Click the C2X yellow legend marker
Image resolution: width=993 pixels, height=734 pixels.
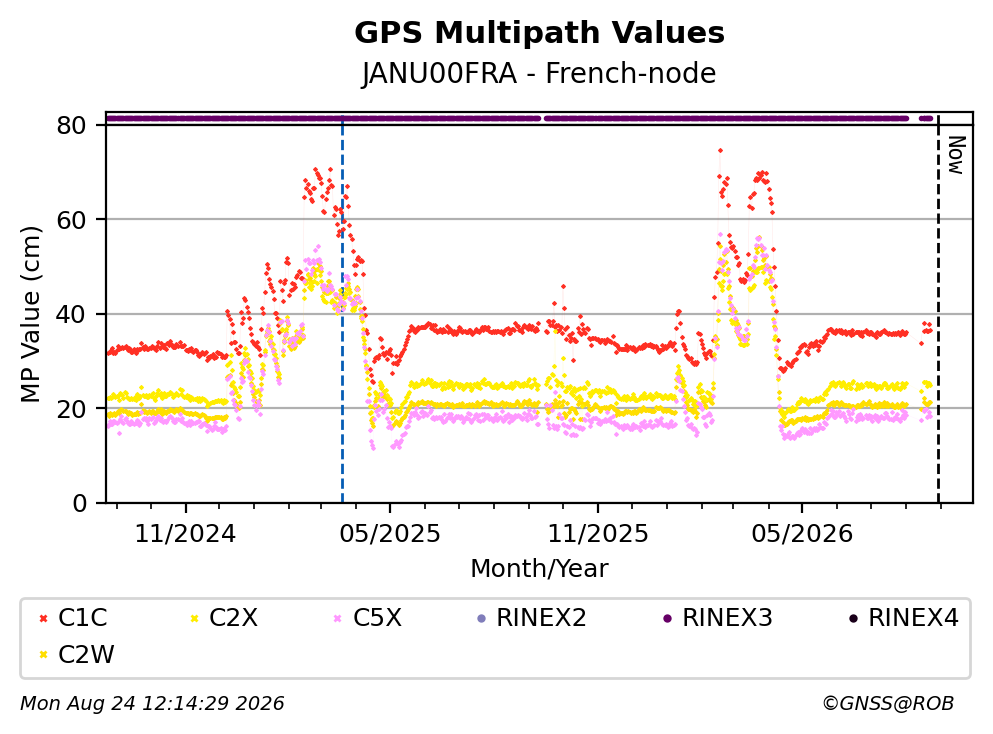(x=194, y=618)
